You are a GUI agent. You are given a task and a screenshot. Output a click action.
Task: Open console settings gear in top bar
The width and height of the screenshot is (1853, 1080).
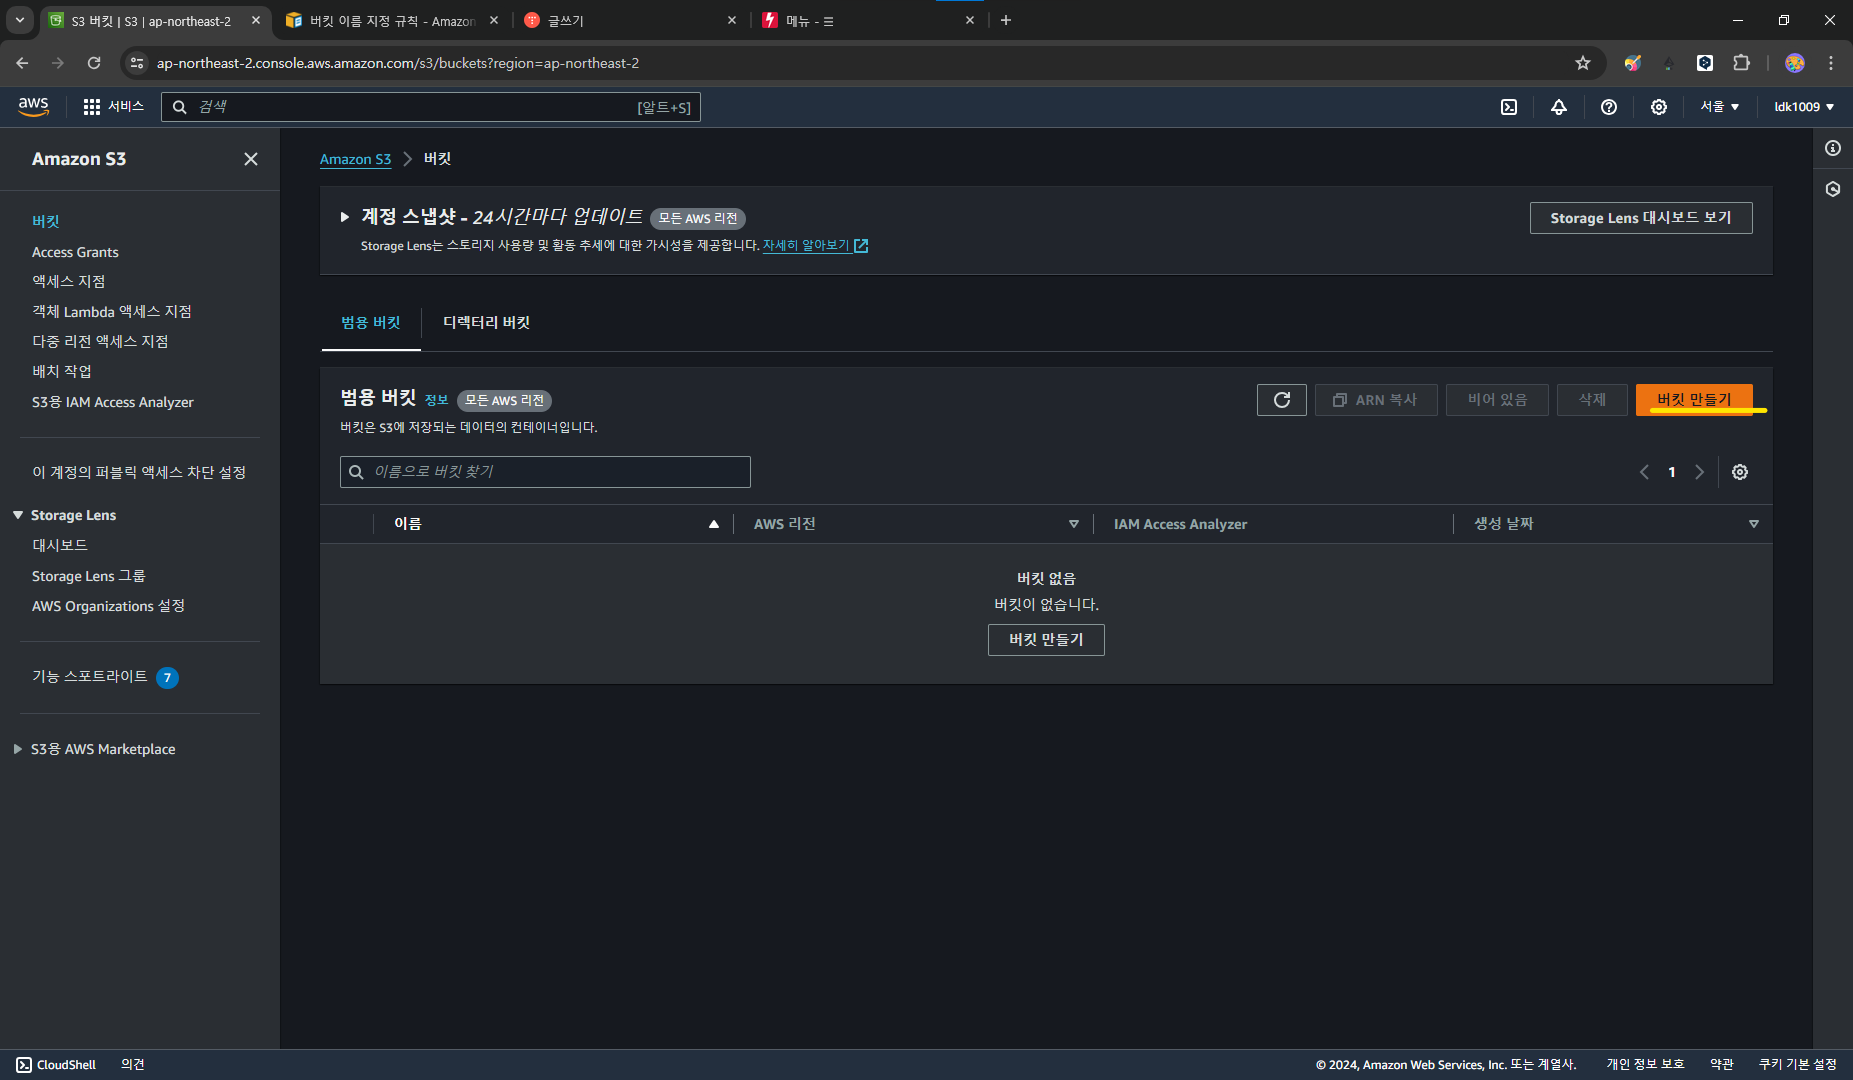coord(1659,107)
